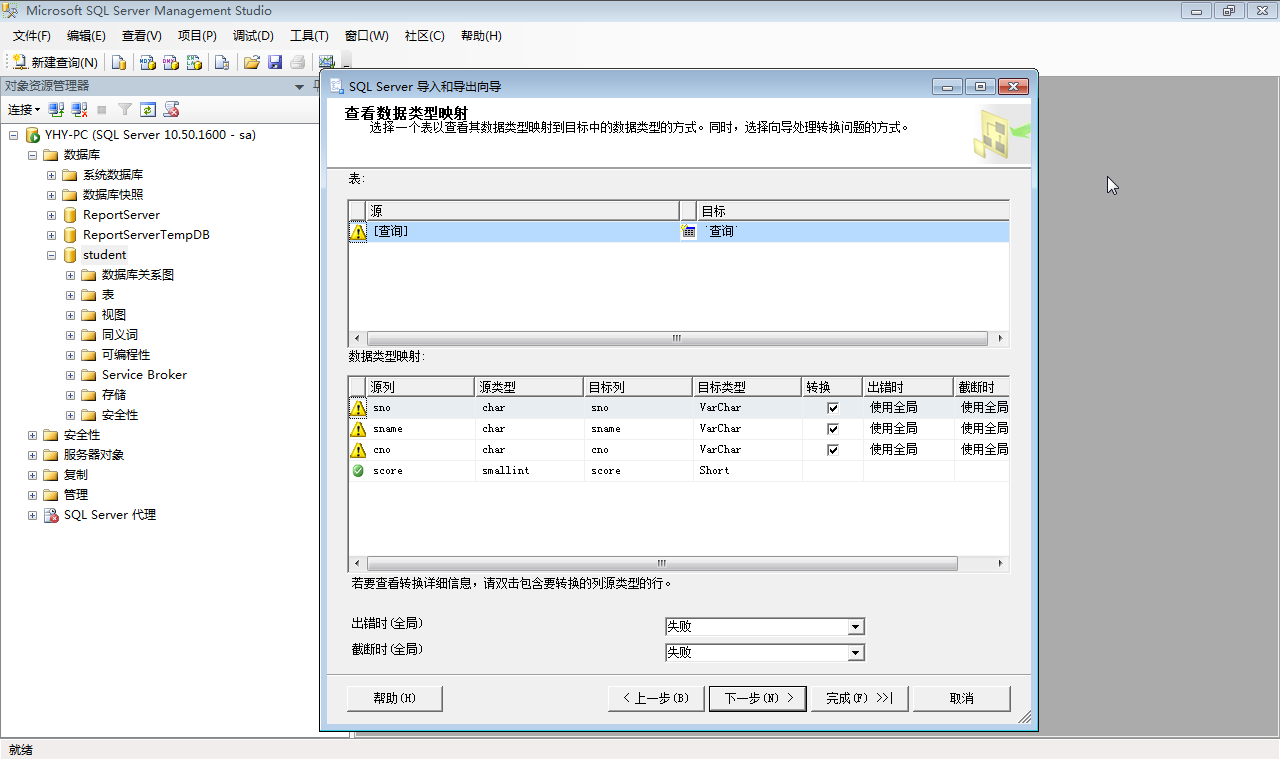Select the 管理 tree item
The height and width of the screenshot is (760, 1280).
[x=76, y=495]
